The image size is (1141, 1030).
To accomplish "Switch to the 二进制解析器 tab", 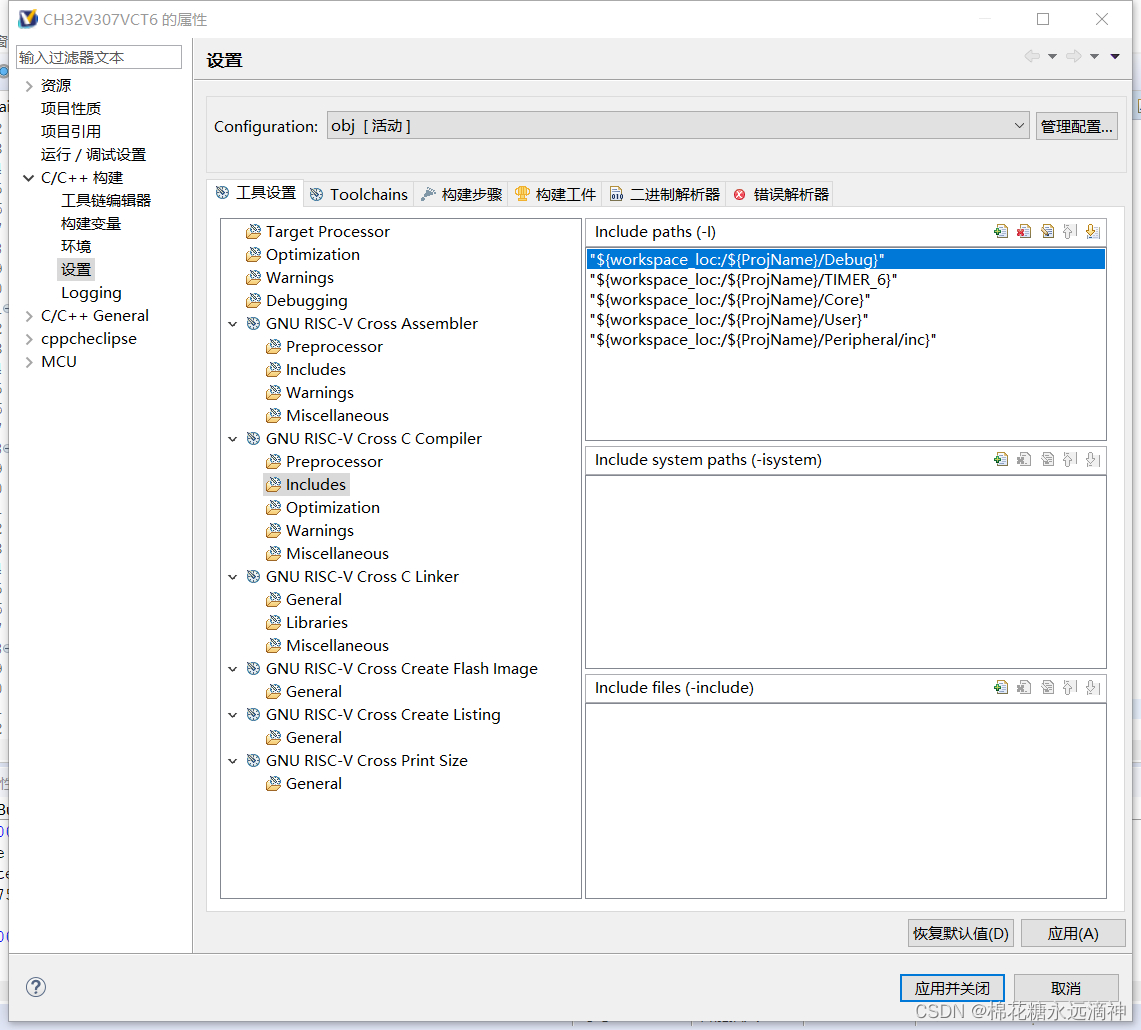I will point(664,194).
